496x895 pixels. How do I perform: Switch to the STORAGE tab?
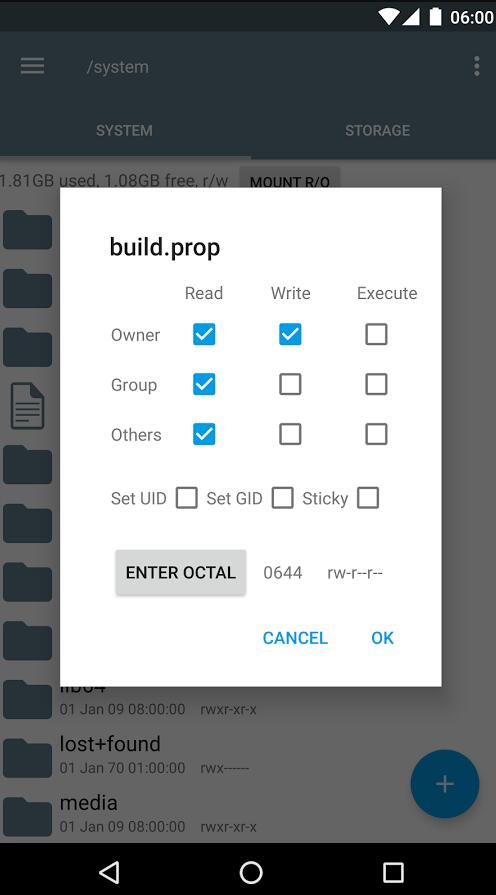click(x=377, y=130)
